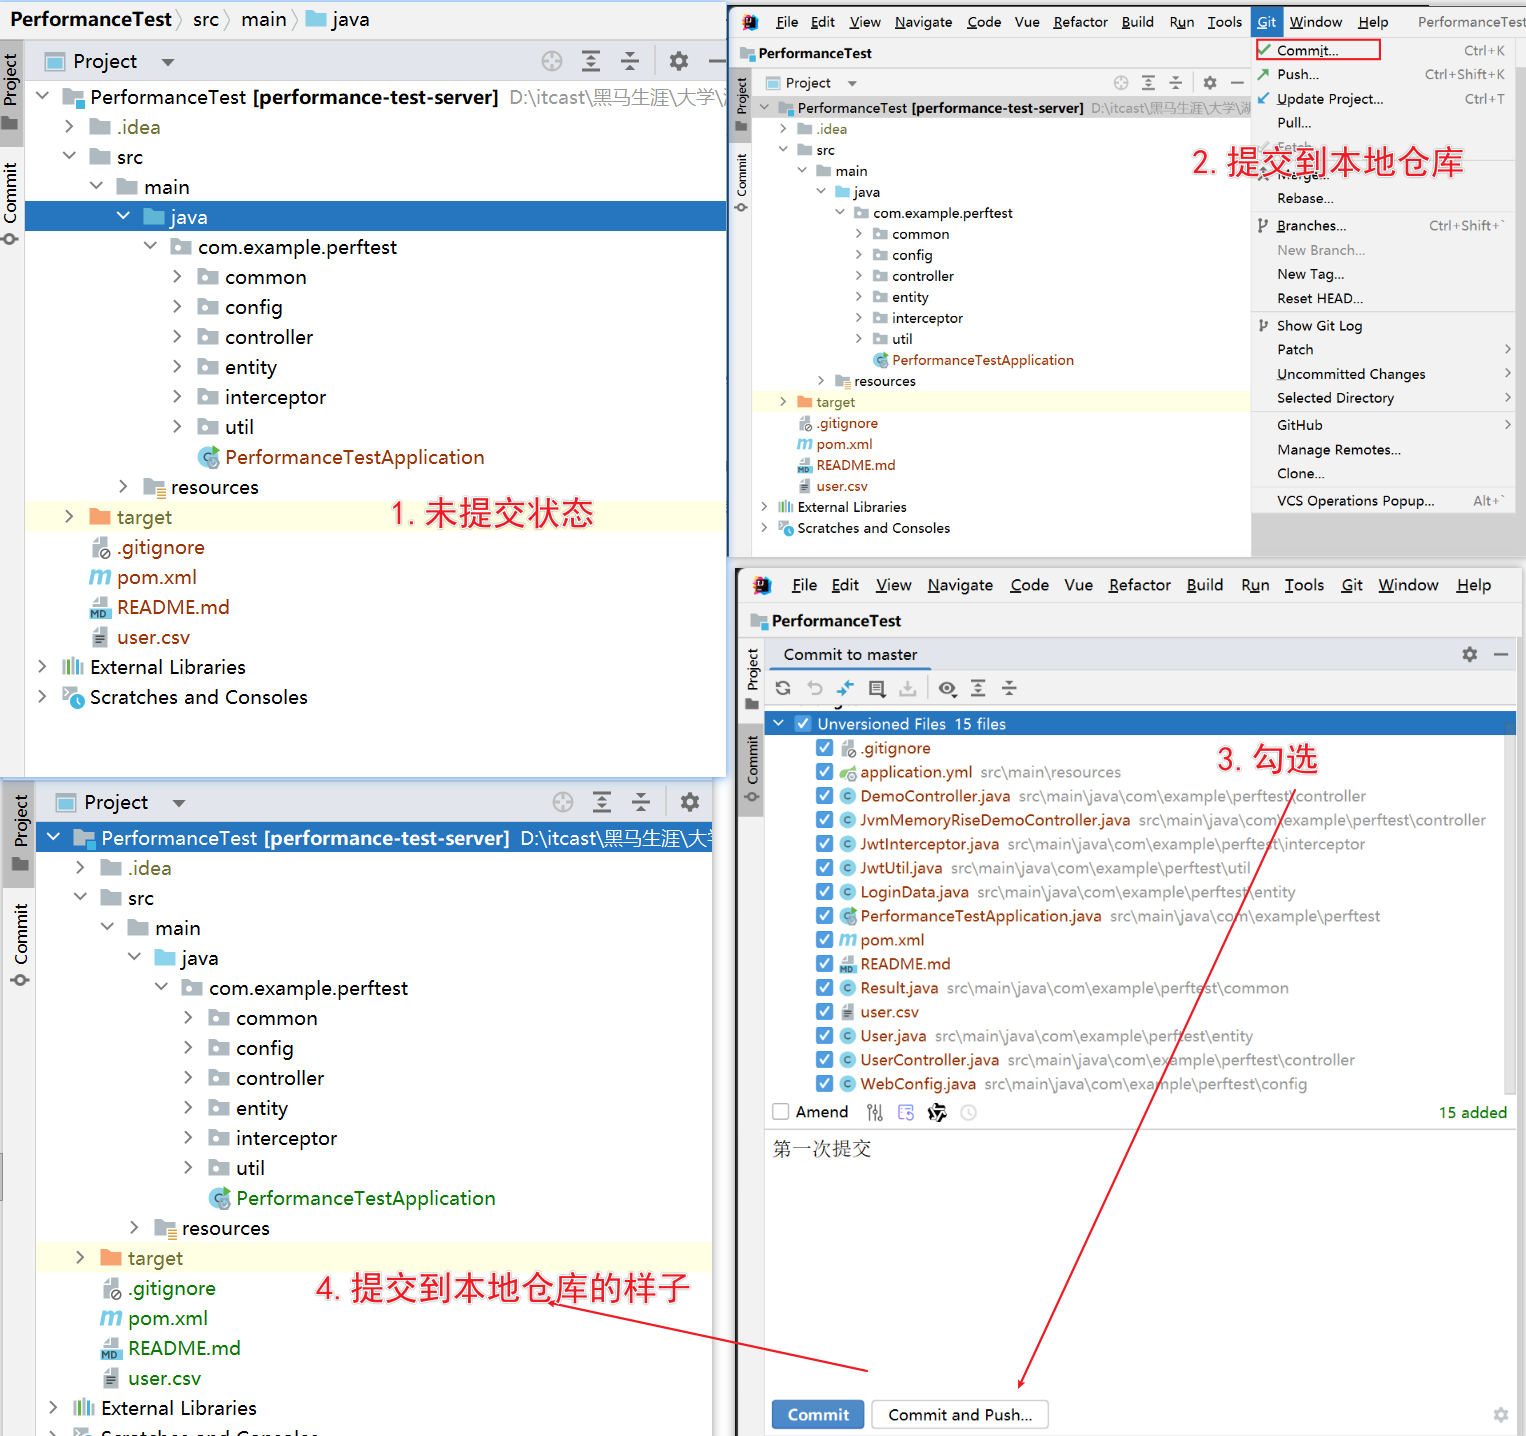Viewport: 1526px width, 1436px height.
Task: Click the blue Commit button
Action: coord(818,1414)
